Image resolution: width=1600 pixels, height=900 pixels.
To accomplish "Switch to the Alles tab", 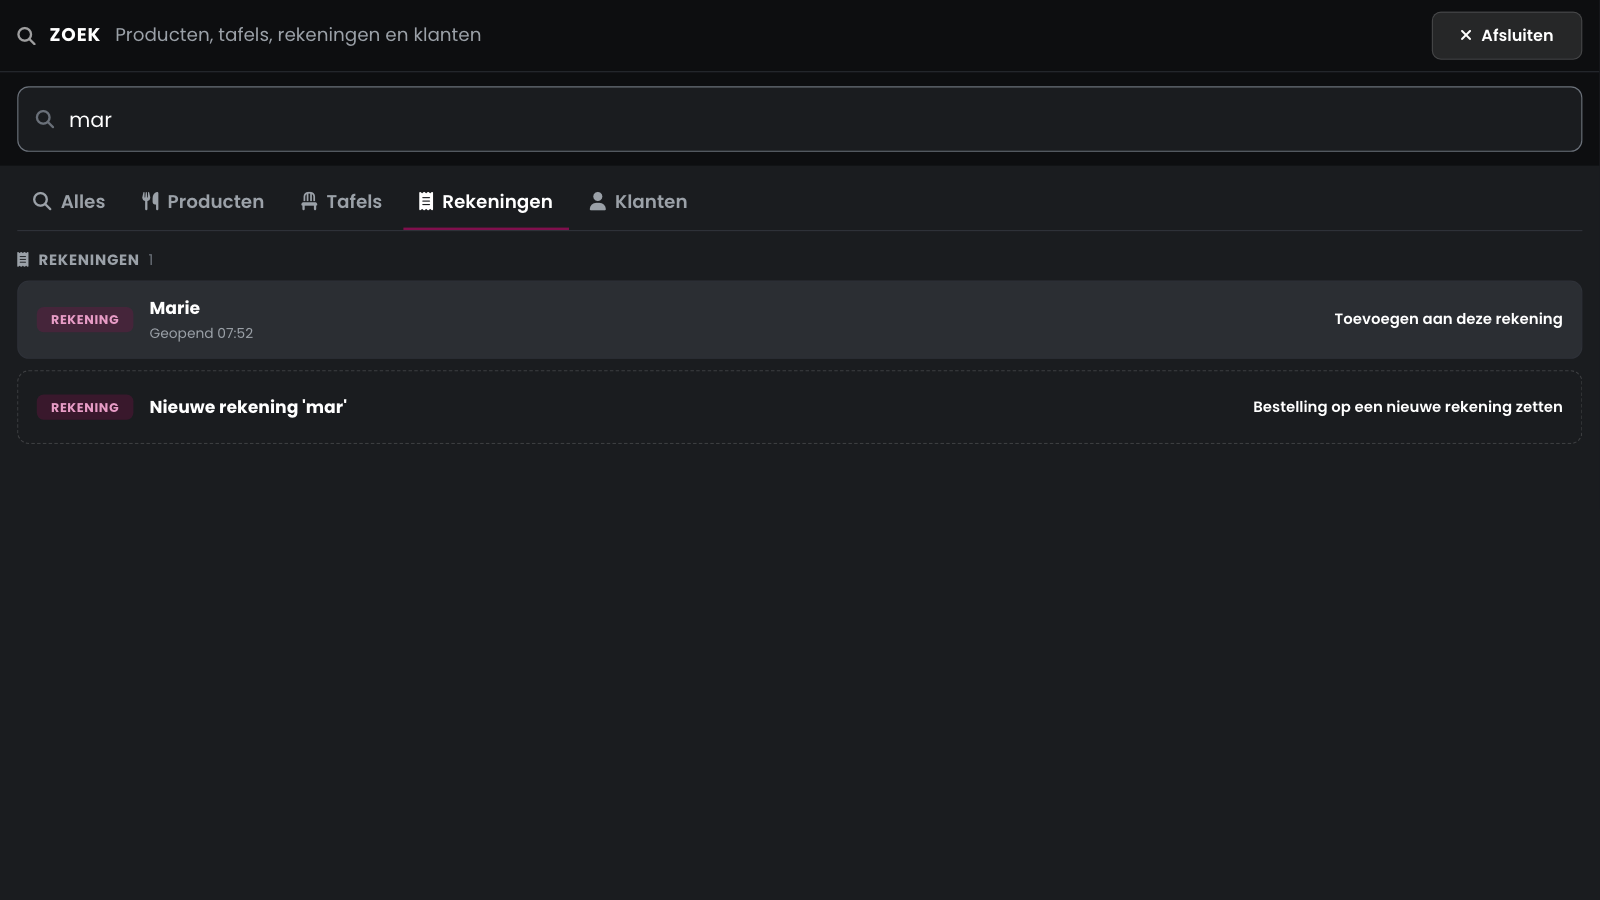I will click(x=69, y=201).
